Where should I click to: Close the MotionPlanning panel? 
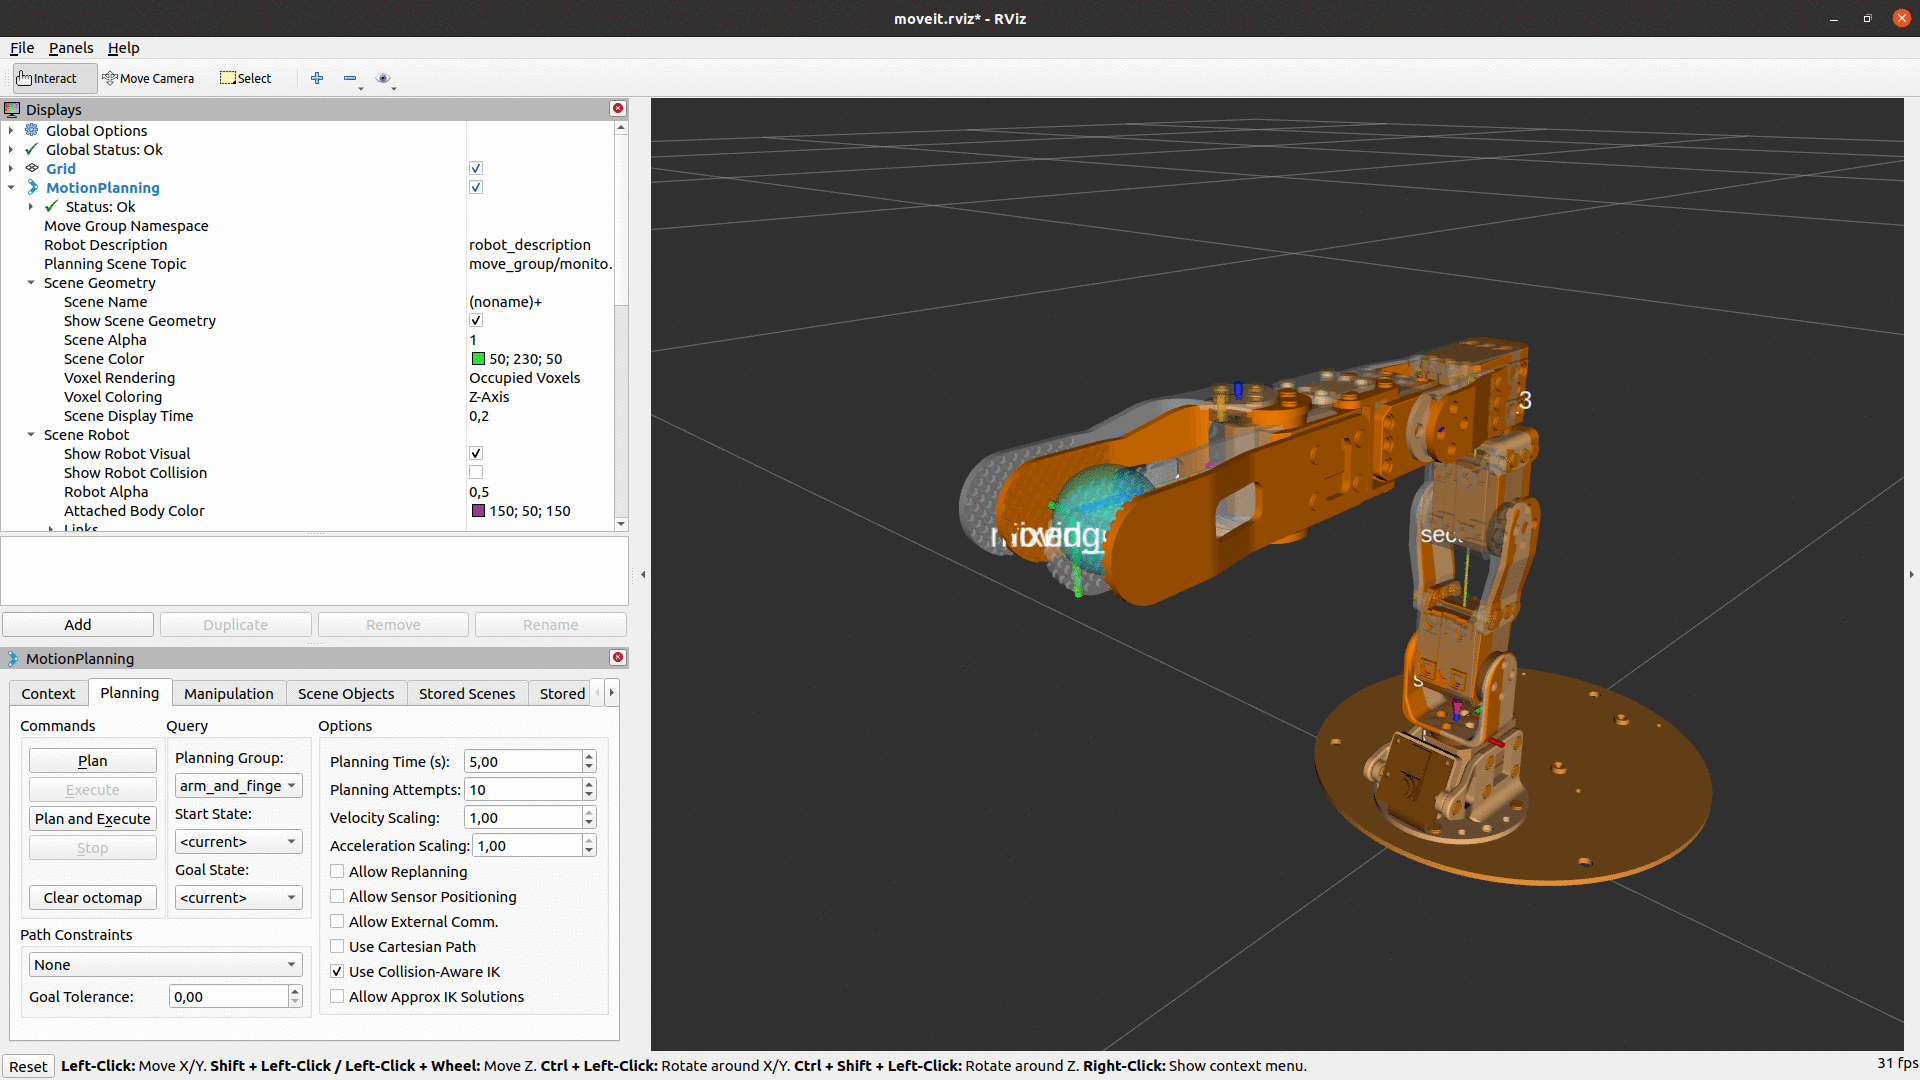click(x=618, y=657)
